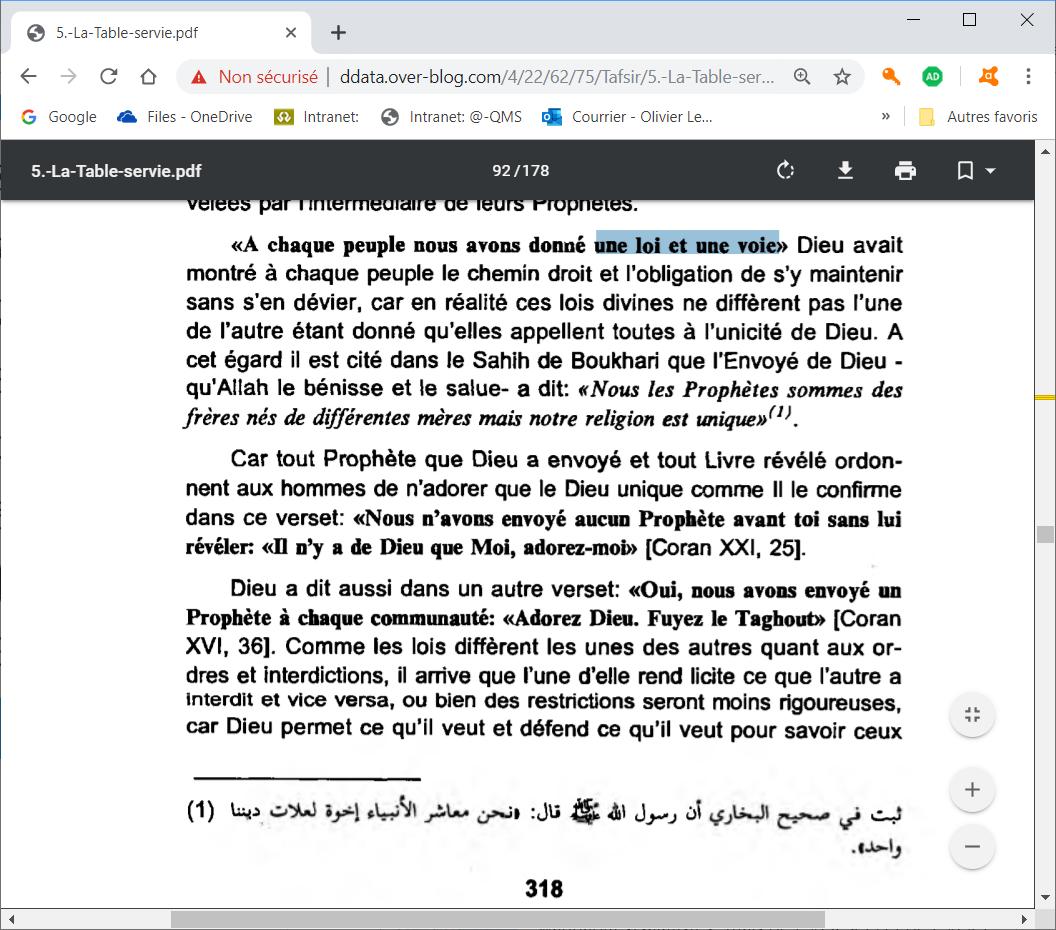The width and height of the screenshot is (1056, 930).
Task: Open the Files - OneDrive bookmark
Action: [x=185, y=117]
